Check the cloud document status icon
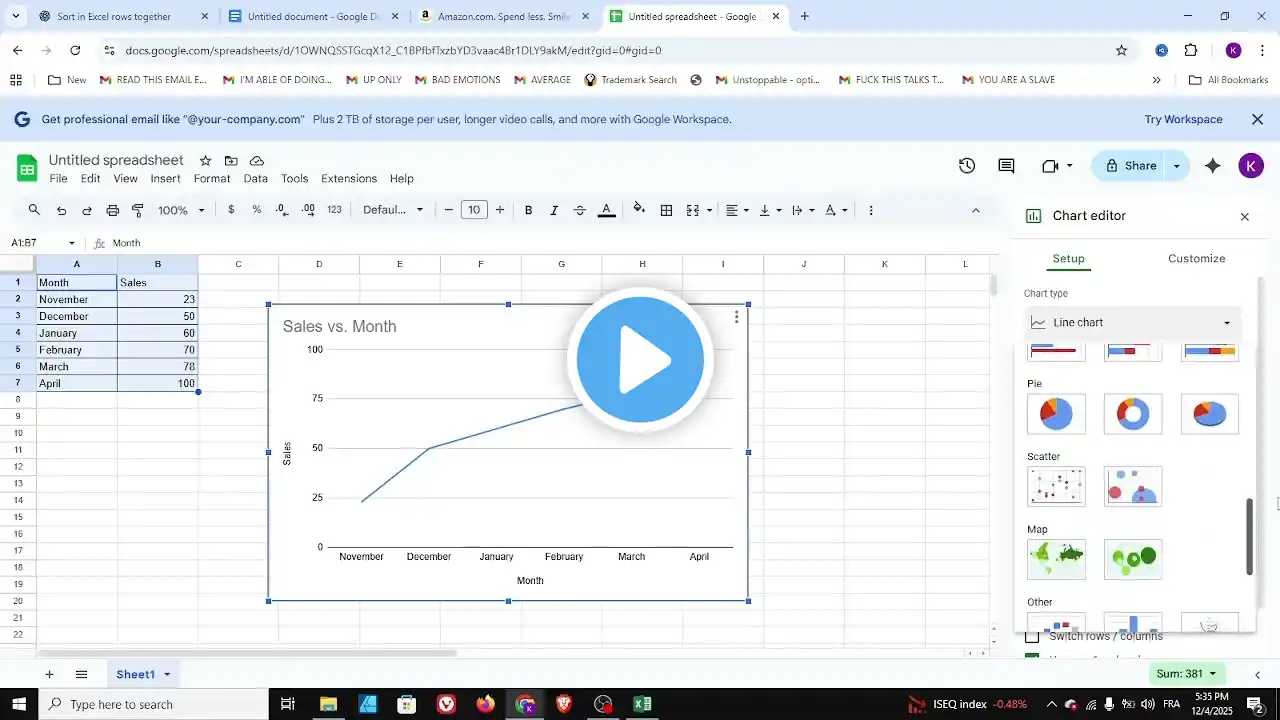Screen dimensions: 1280x720 click(x=257, y=161)
